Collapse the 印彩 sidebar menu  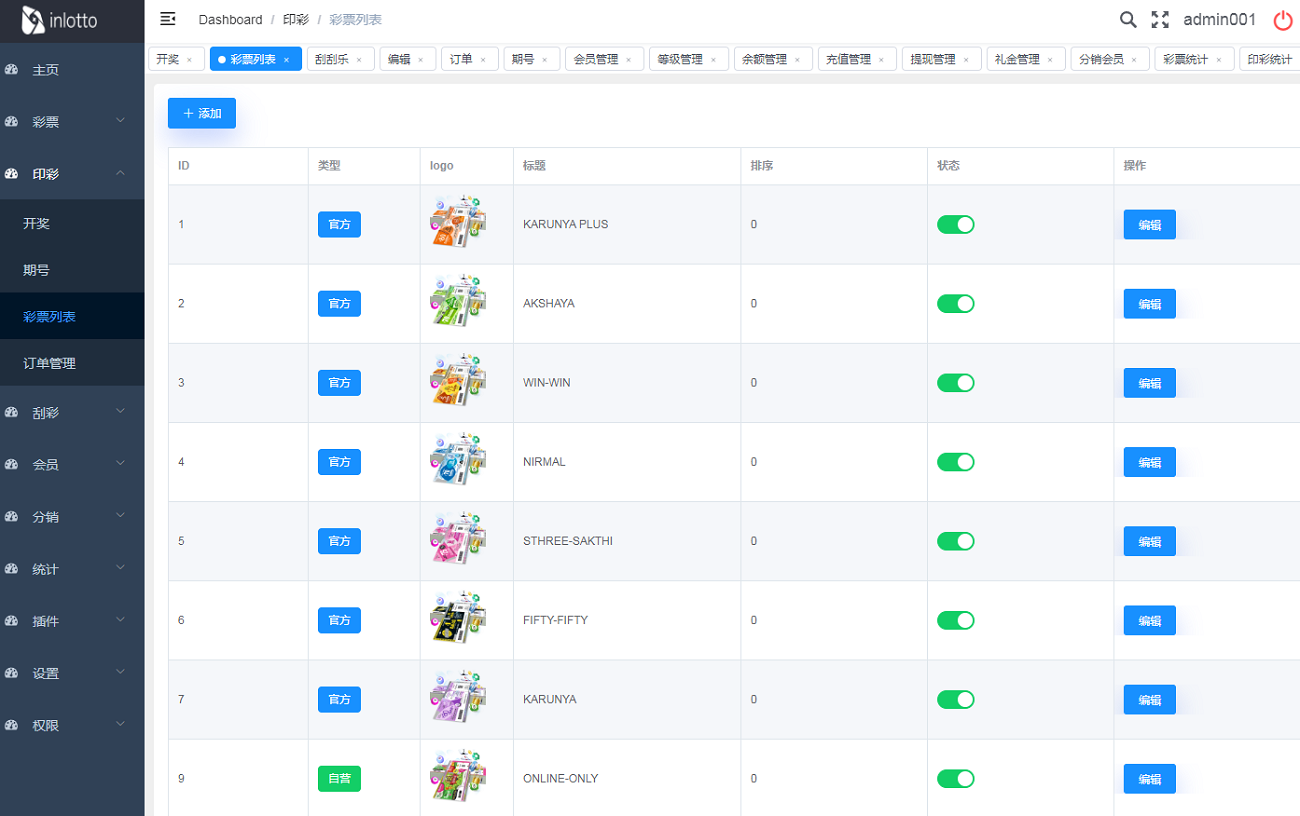click(120, 172)
